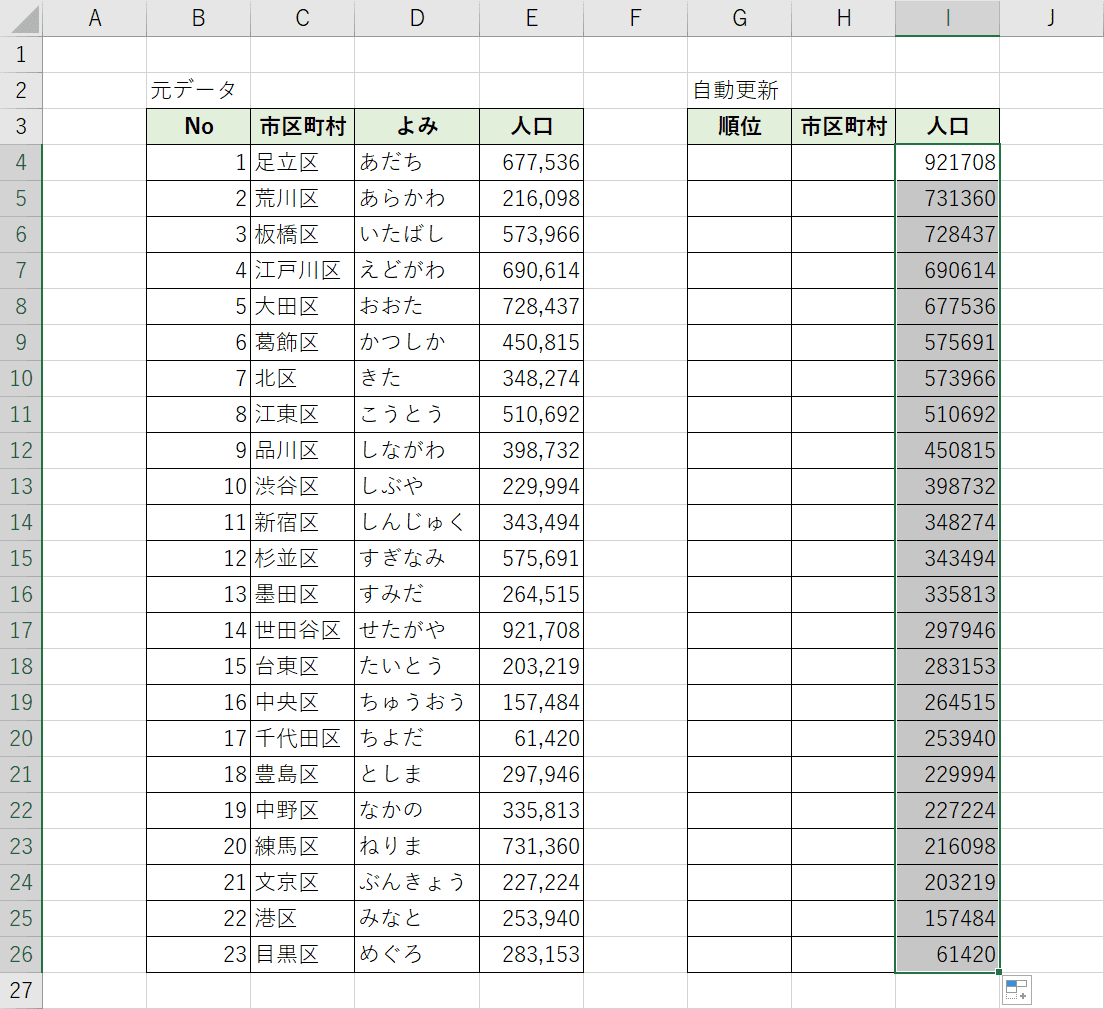Select row 27 header
Screen dimensions: 1104x1009
pos(21,990)
